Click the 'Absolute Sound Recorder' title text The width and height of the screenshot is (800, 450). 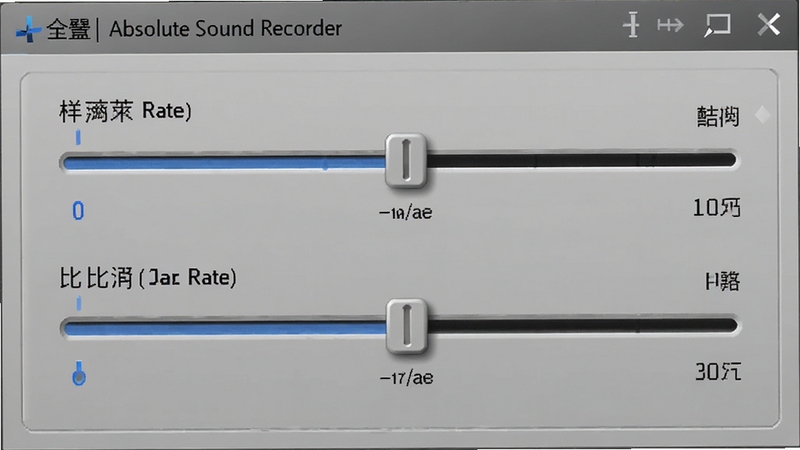225,29
